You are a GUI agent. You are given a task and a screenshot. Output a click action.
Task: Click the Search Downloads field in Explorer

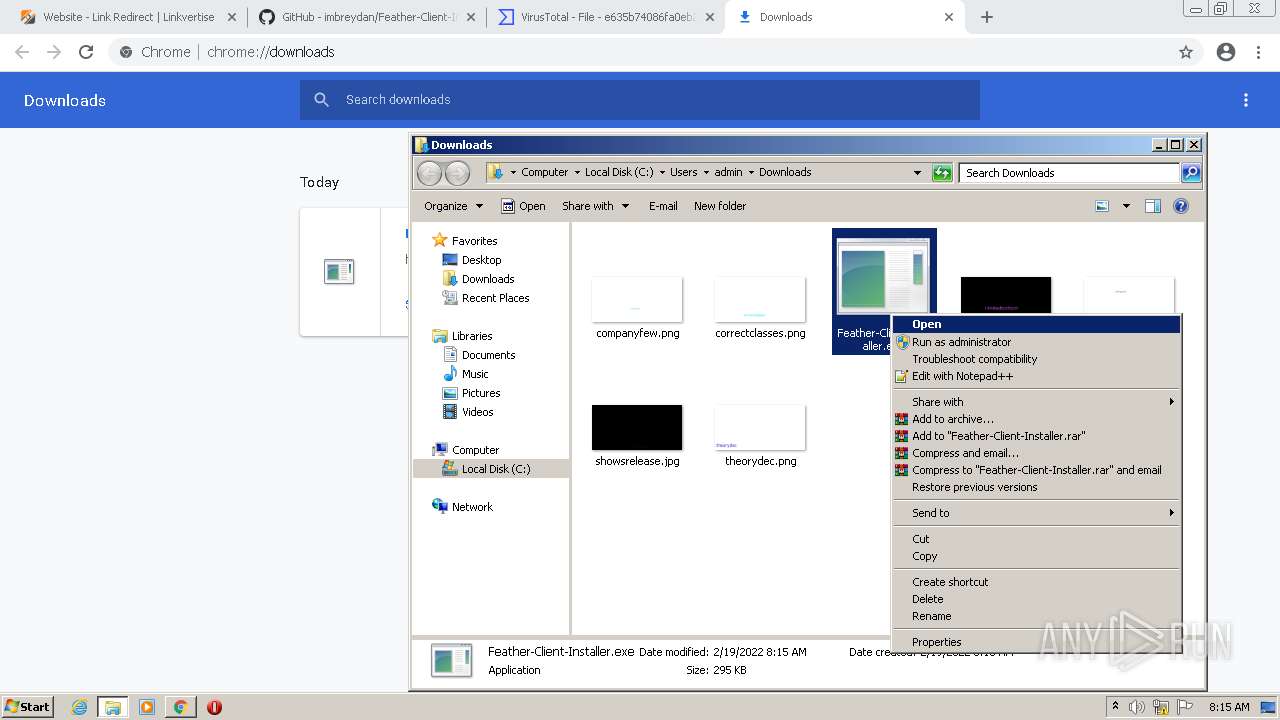pyautogui.click(x=1068, y=173)
